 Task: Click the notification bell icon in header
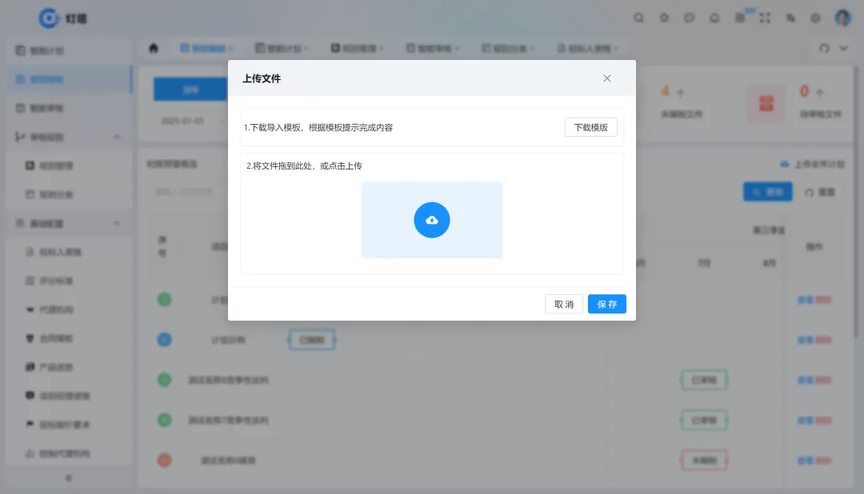pos(715,18)
